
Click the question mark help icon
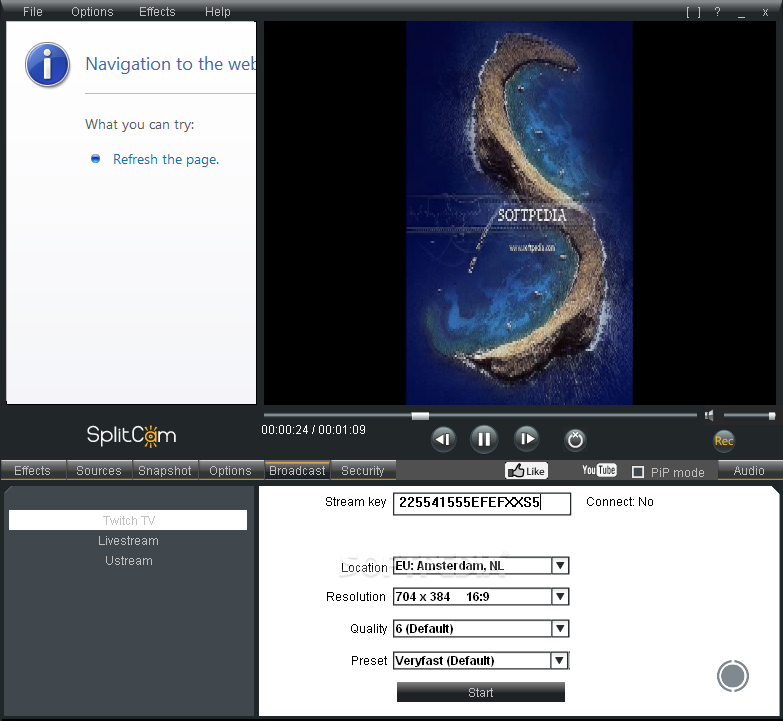(x=718, y=12)
